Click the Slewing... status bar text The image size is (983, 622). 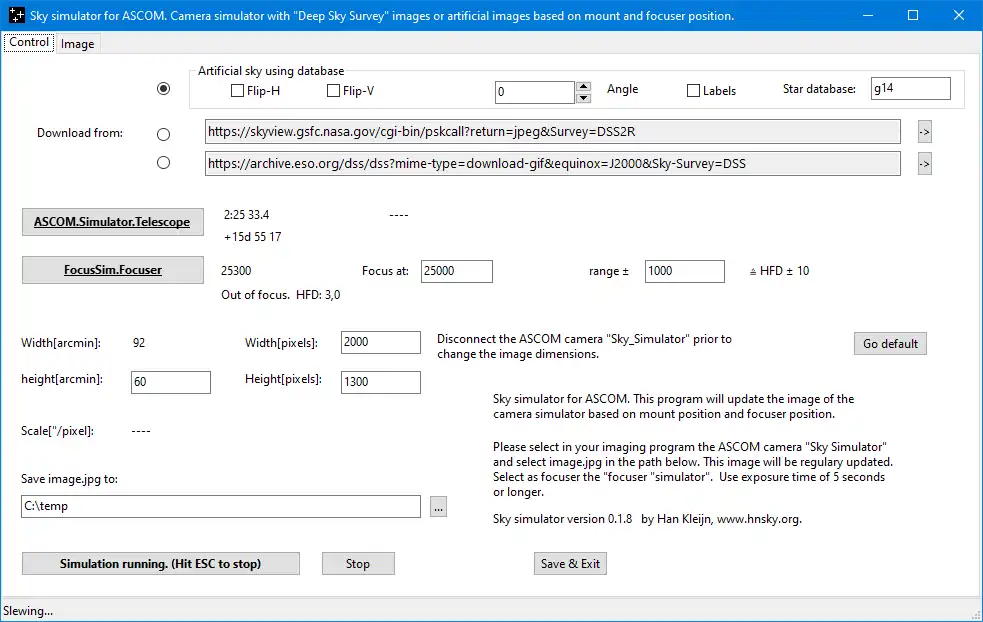28,611
